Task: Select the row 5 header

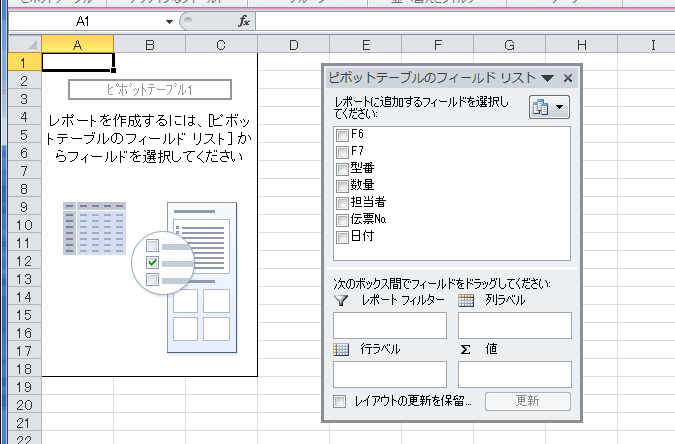Action: coord(20,134)
